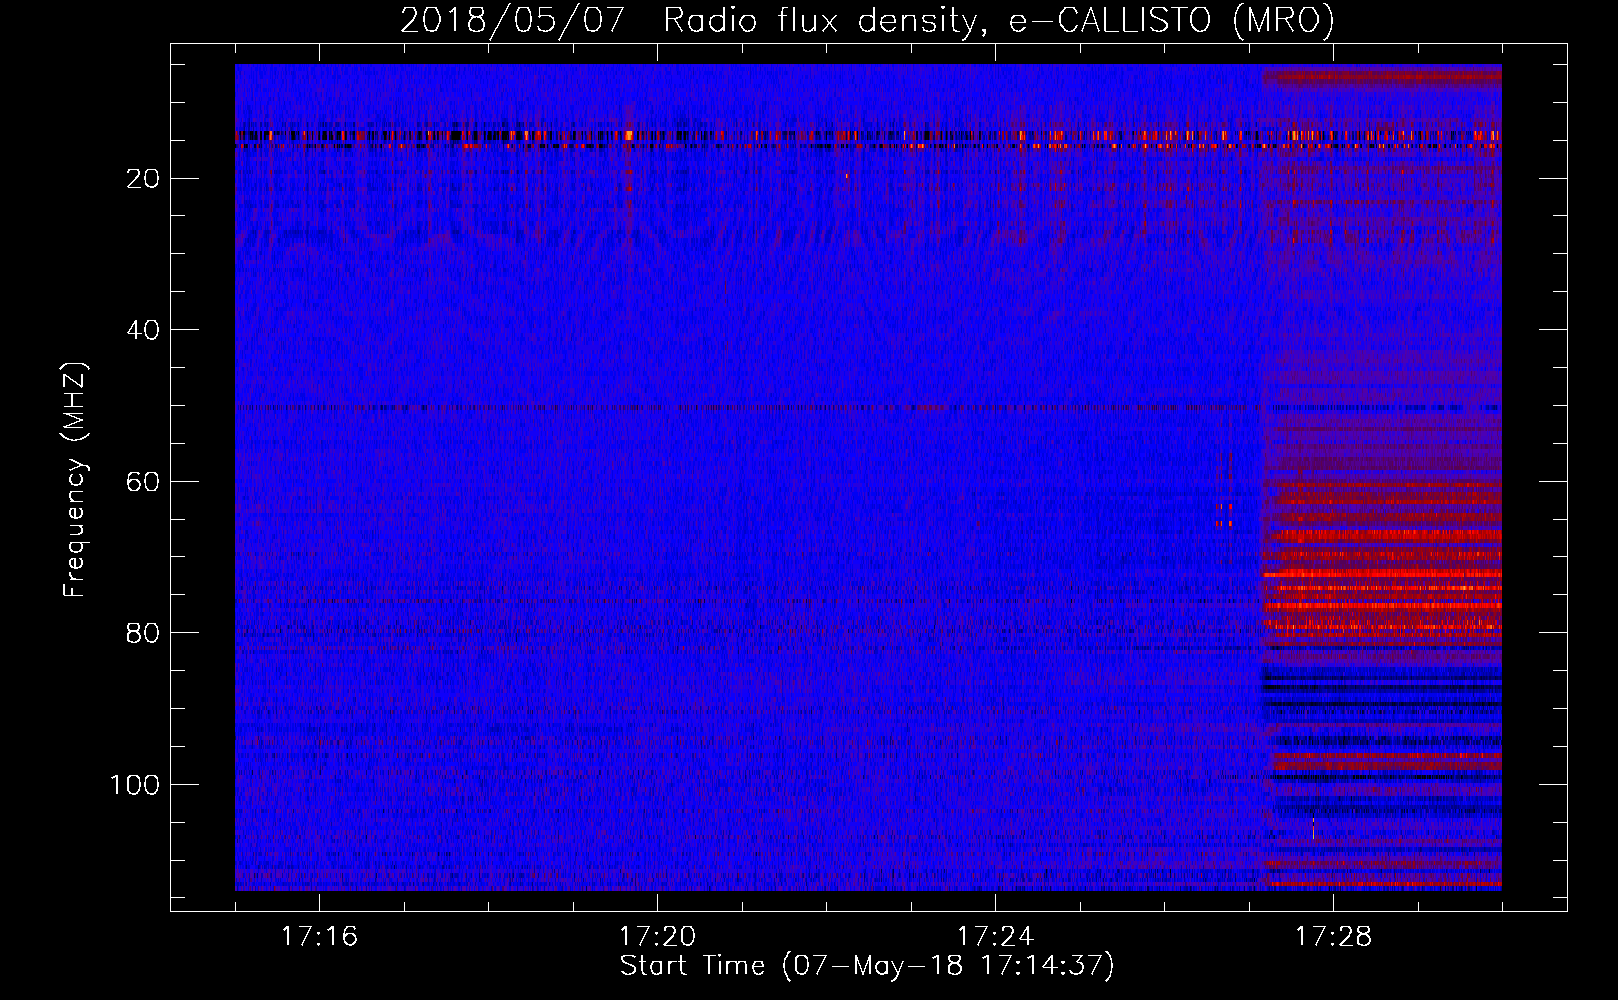Screen dimensions: 1618x1000
Task: Click the 'Frequency (MHZ)' y-axis label
Action: coord(75,479)
